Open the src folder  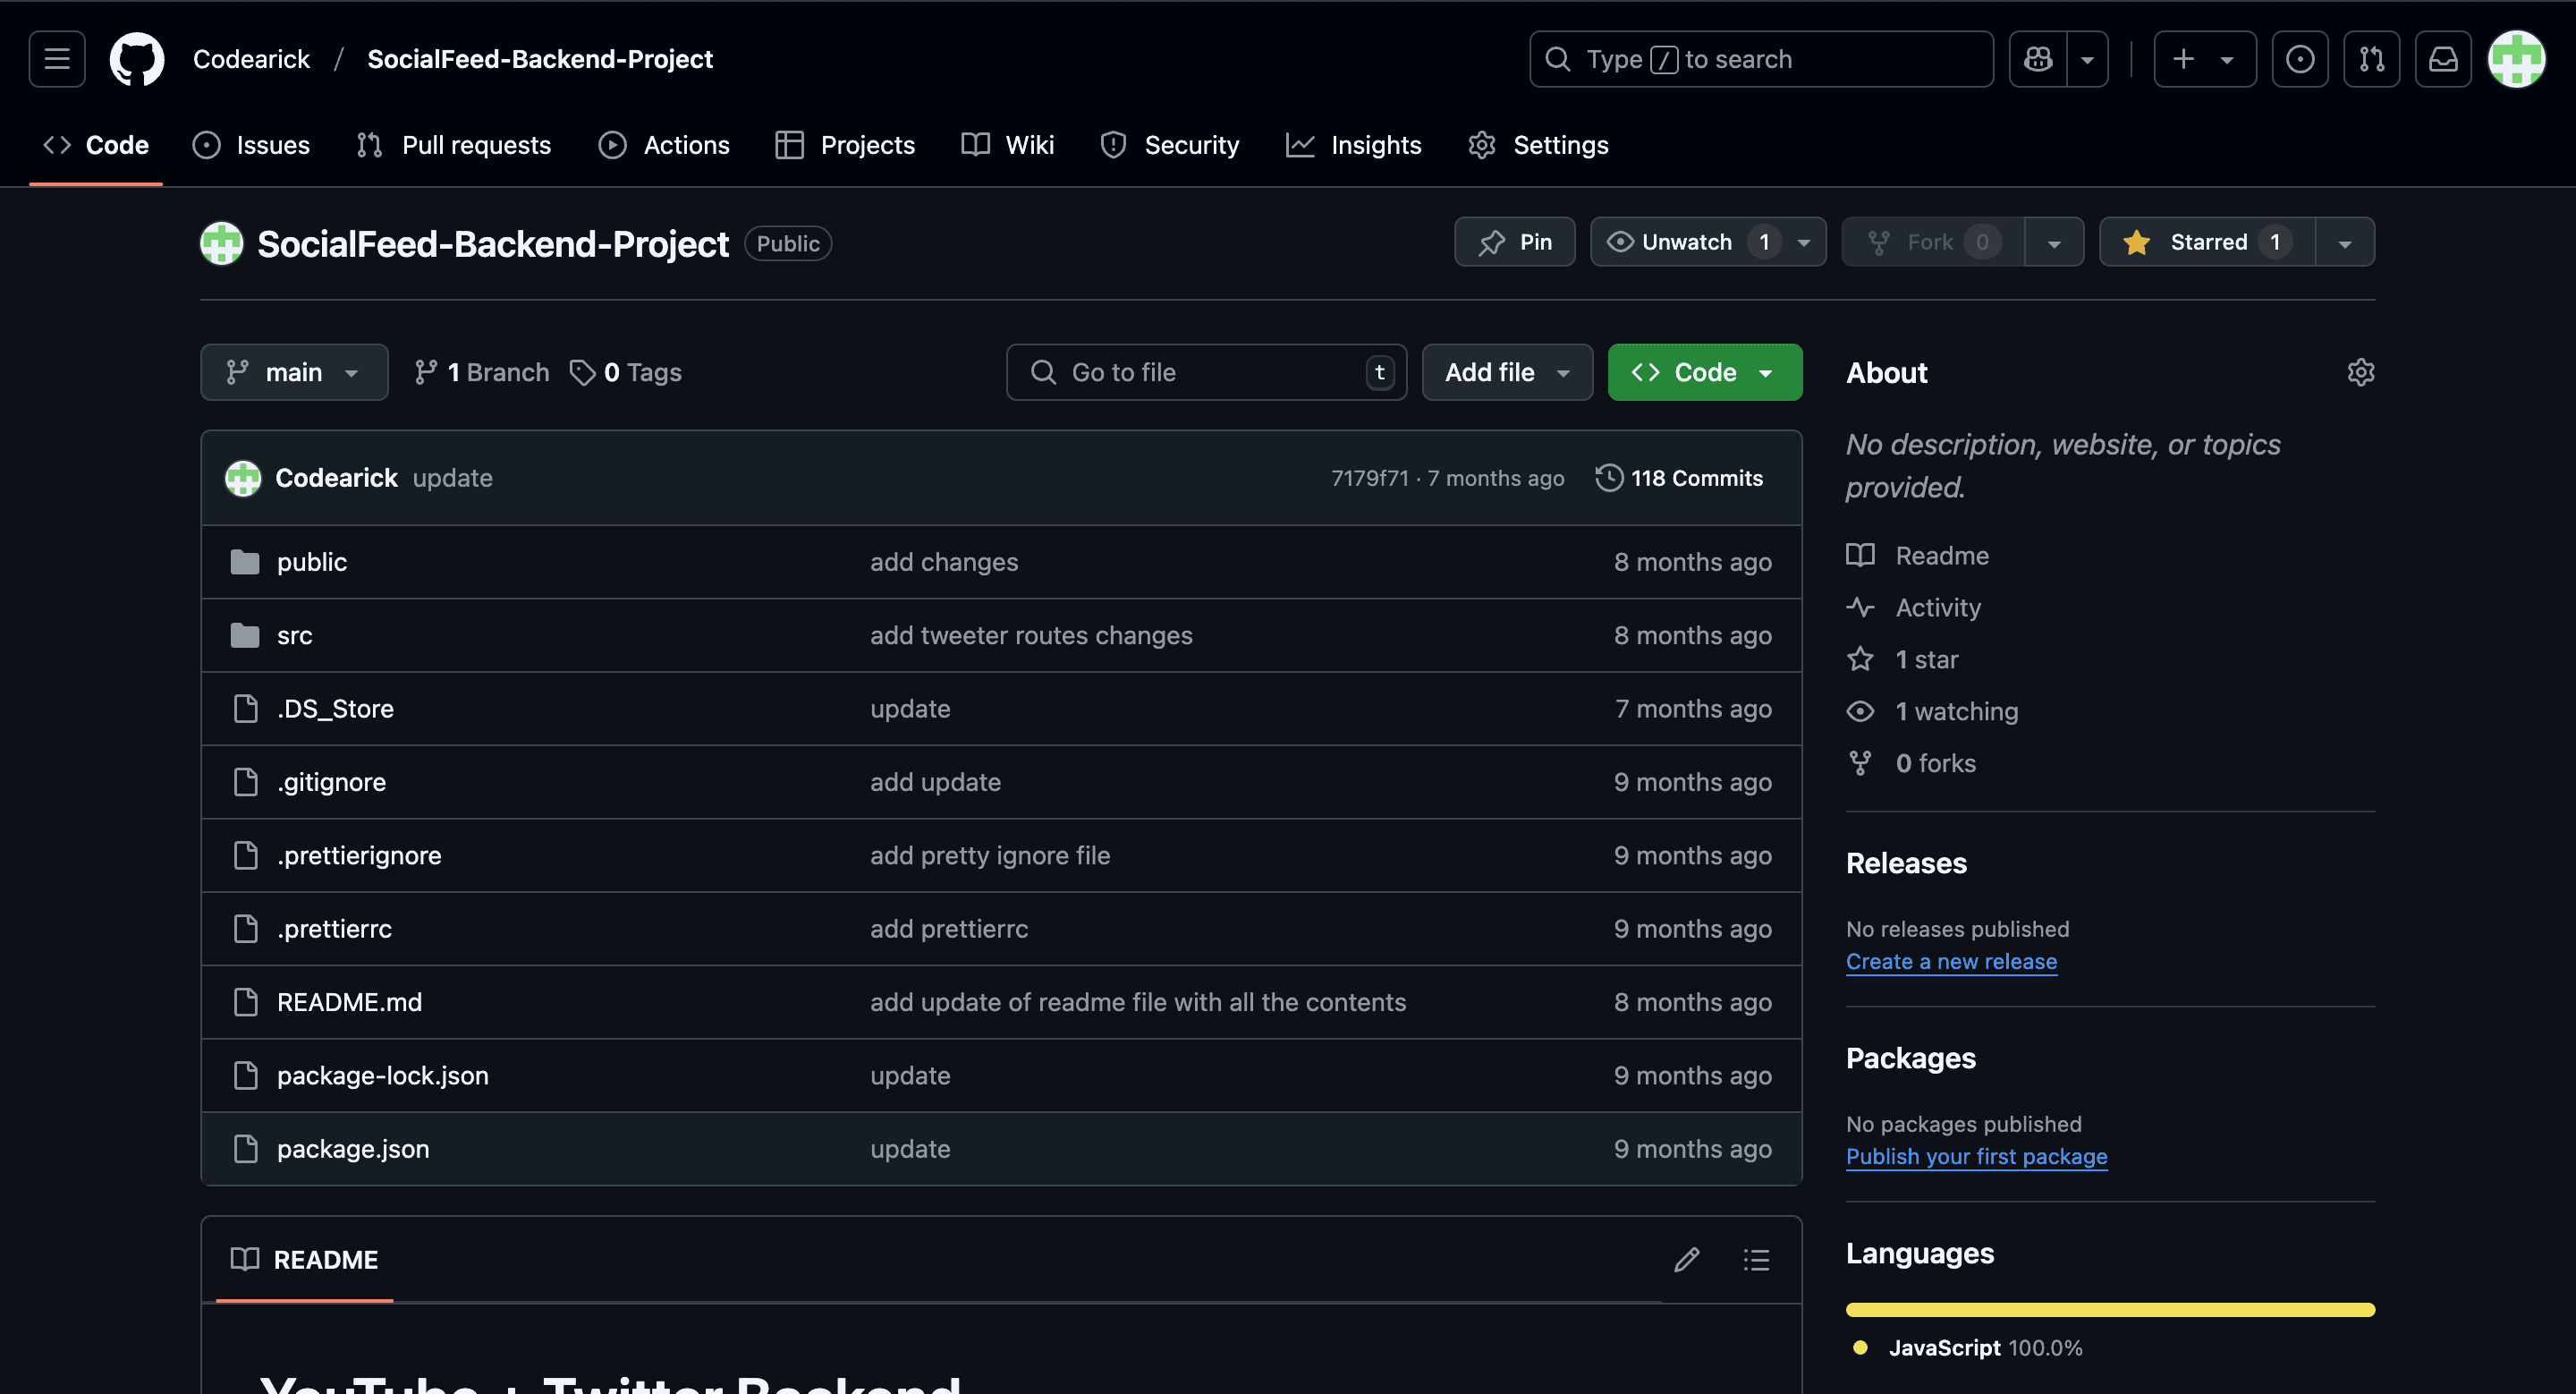pos(295,635)
